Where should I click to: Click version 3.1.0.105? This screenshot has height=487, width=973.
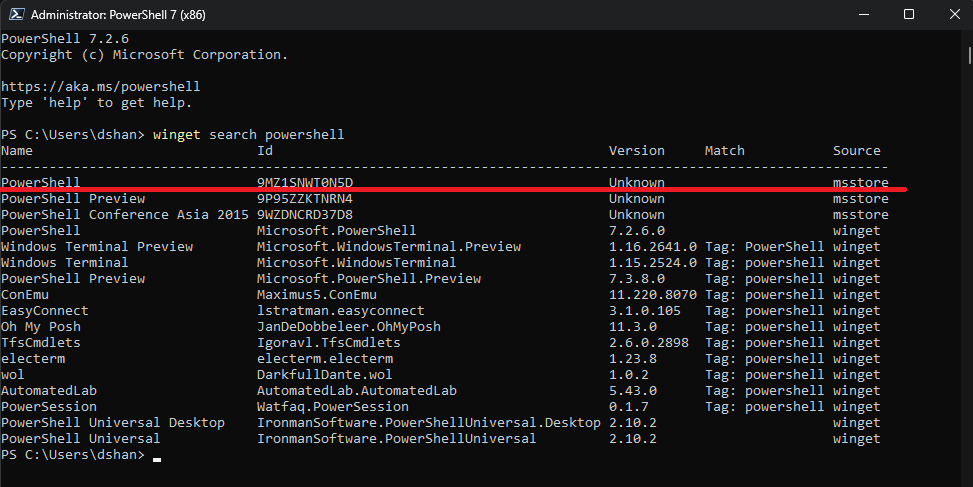click(645, 311)
